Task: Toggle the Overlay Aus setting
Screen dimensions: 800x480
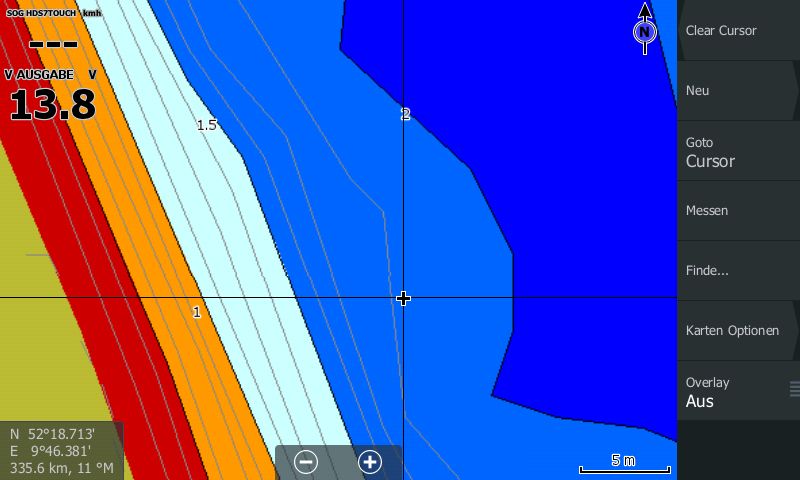Action: [x=730, y=391]
